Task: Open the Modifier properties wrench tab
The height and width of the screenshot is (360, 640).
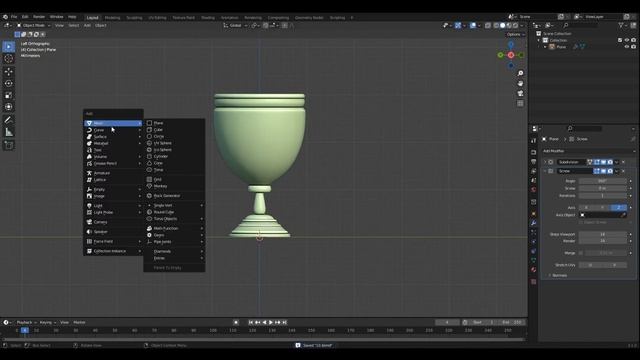Action: pos(533,223)
